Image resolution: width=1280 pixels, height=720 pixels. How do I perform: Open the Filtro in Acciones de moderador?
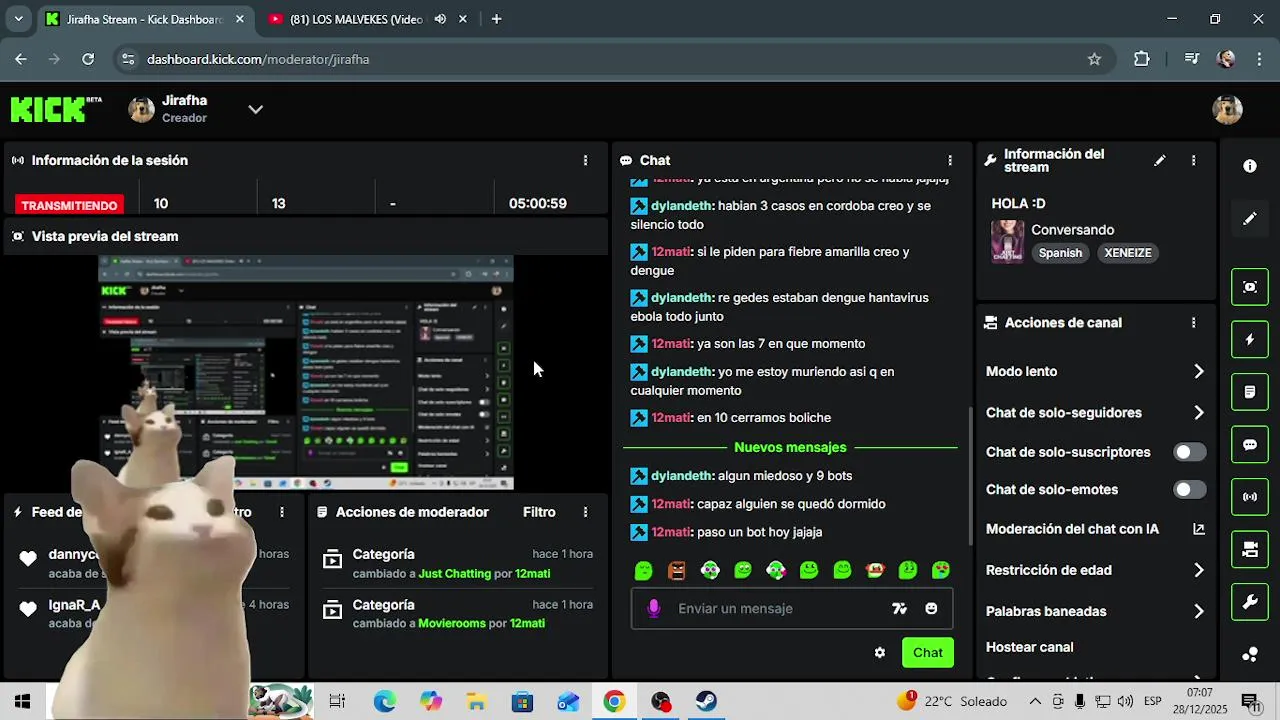coord(539,512)
